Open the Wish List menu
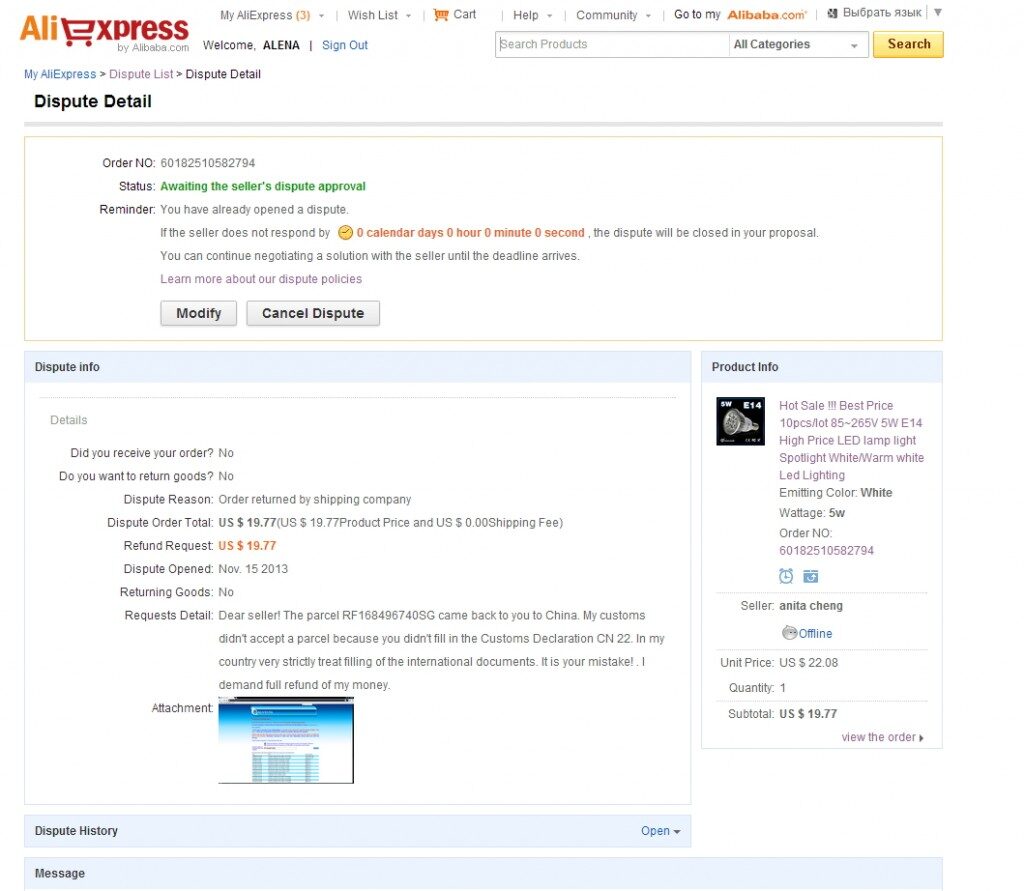This screenshot has width=1024, height=891. (379, 15)
